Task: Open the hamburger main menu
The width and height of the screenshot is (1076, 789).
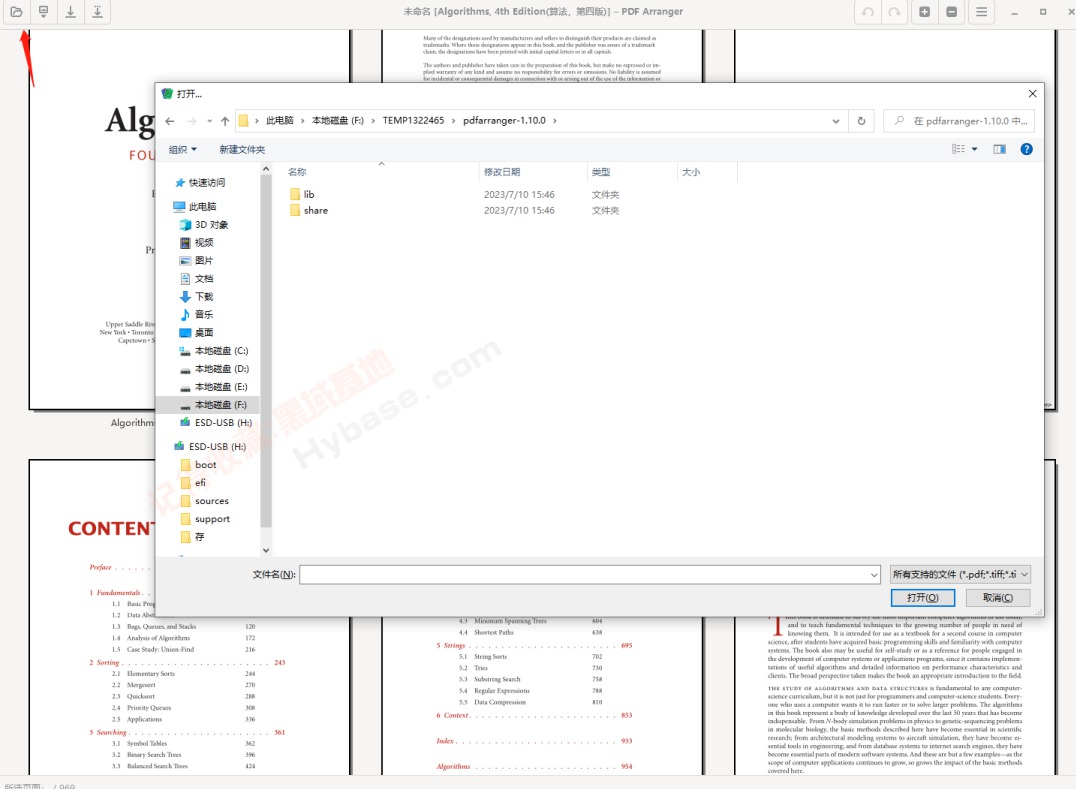Action: tap(982, 12)
